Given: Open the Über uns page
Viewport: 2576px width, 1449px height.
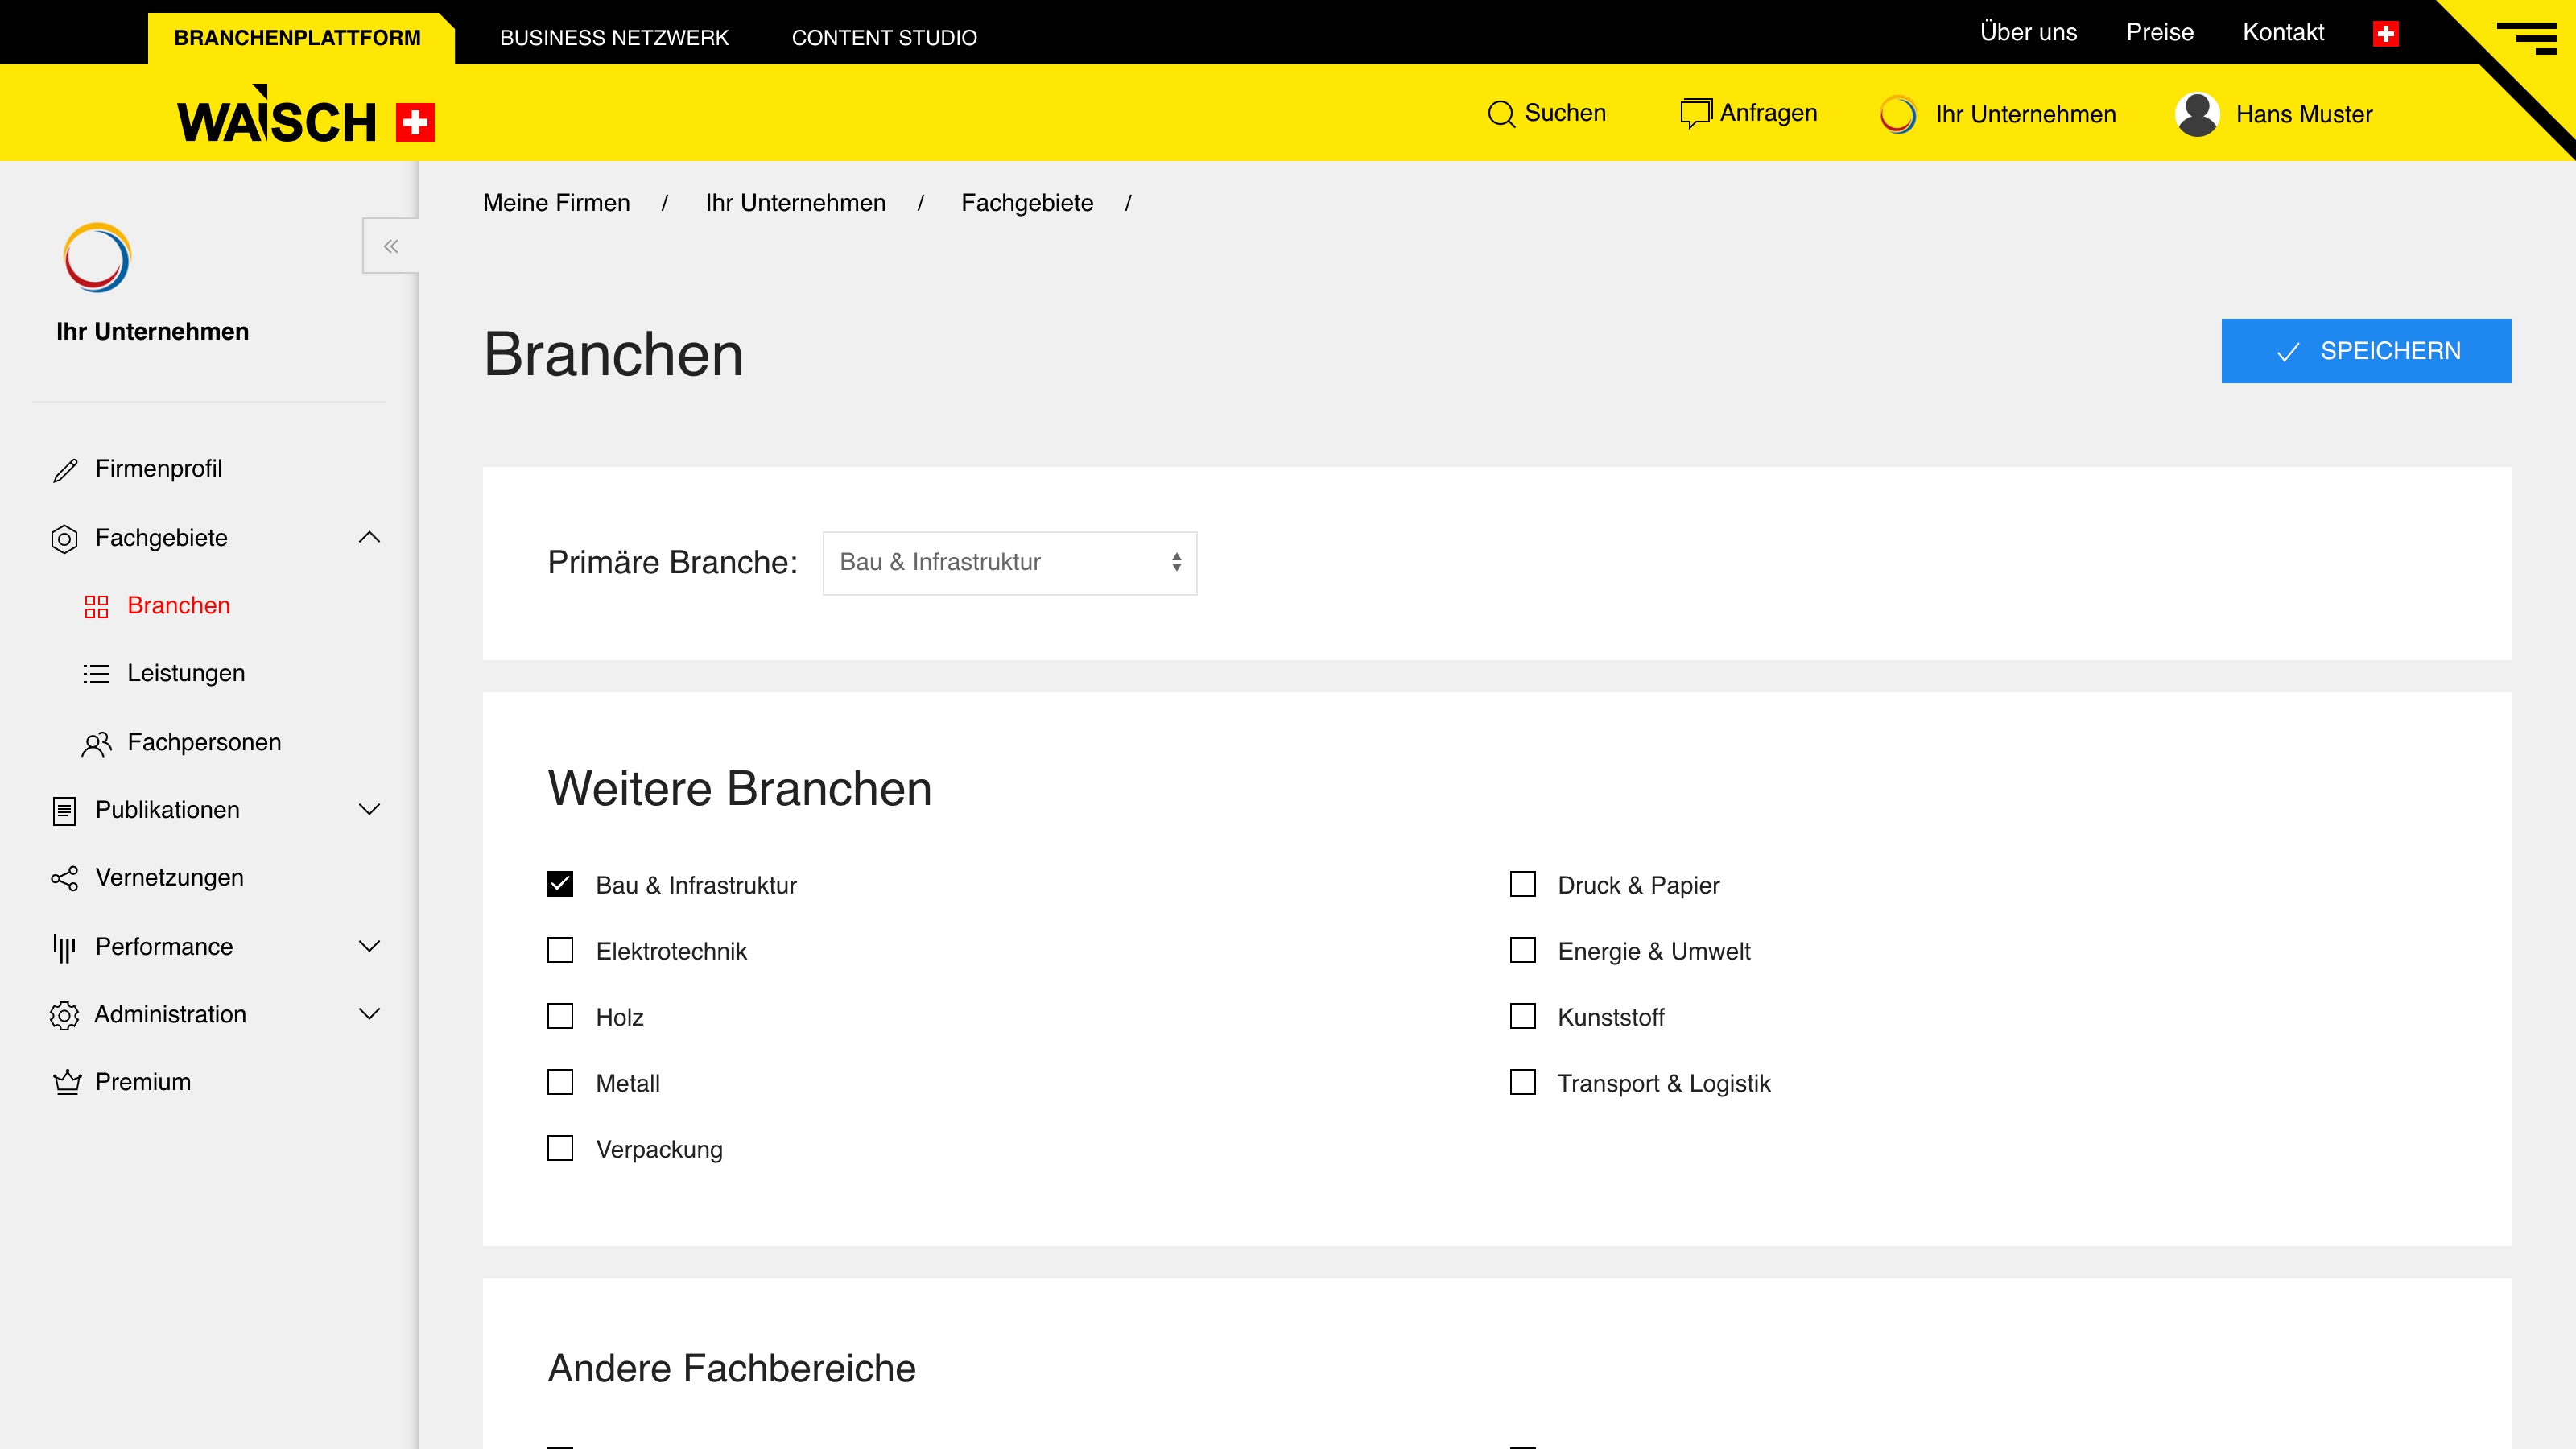Looking at the screenshot, I should [2028, 33].
